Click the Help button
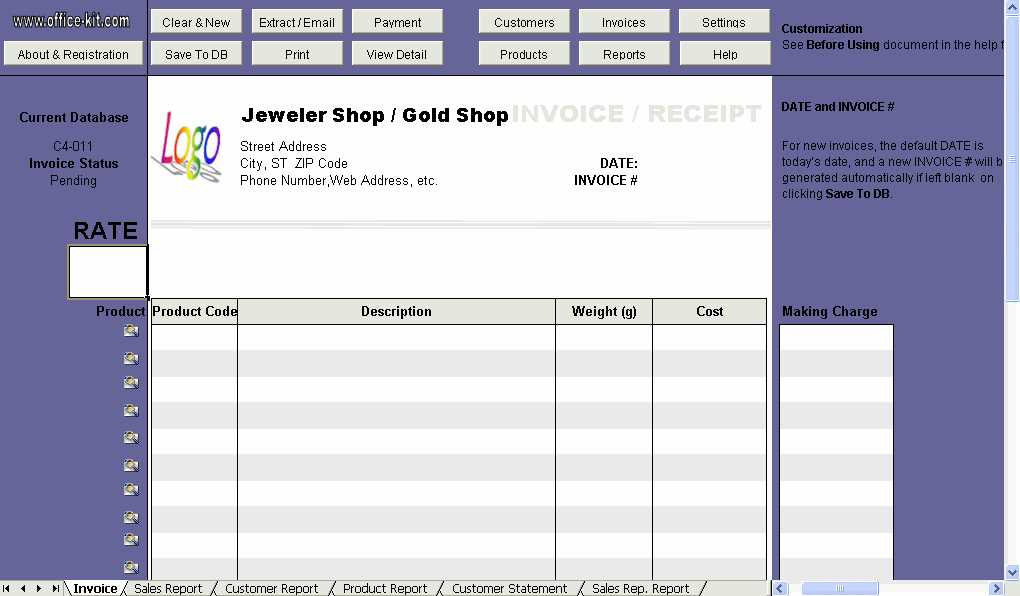Image resolution: width=1020 pixels, height=596 pixels. click(725, 53)
